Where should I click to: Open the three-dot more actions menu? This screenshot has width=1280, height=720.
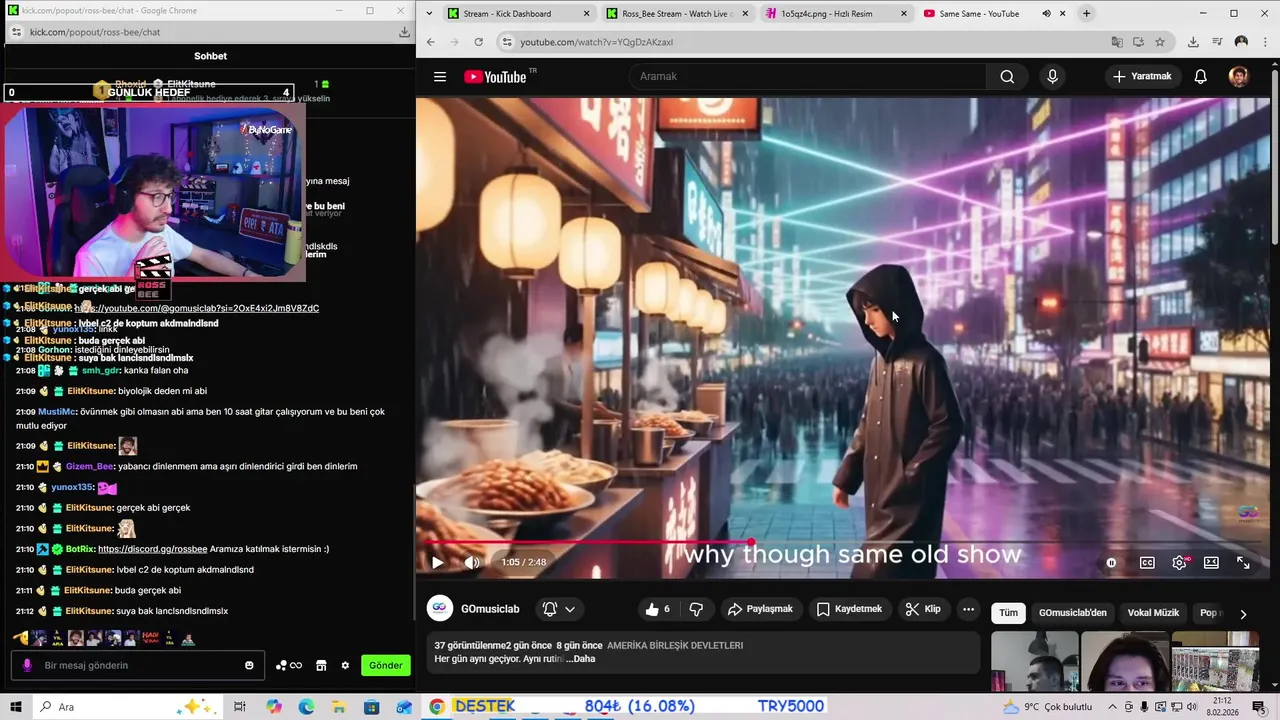(x=968, y=609)
